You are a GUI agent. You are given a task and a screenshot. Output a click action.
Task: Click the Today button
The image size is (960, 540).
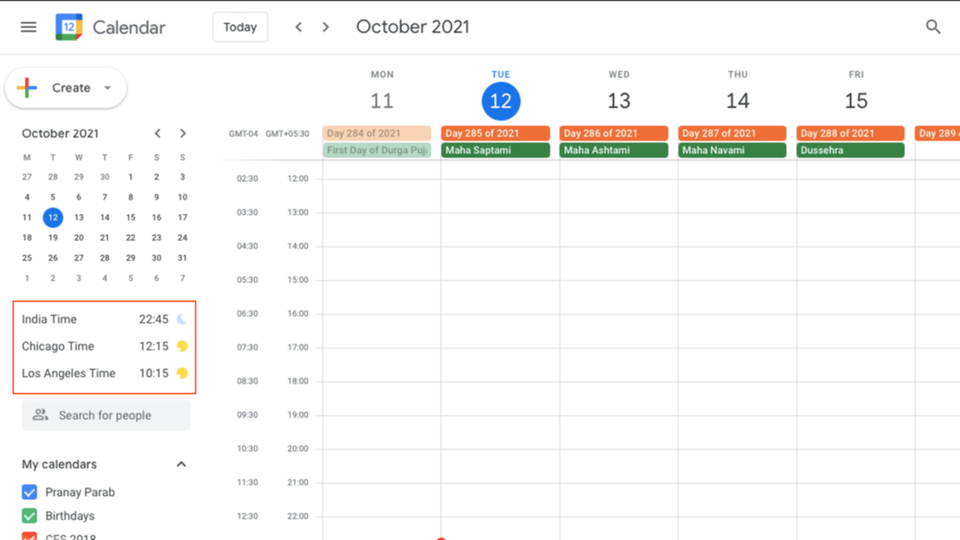pos(240,27)
